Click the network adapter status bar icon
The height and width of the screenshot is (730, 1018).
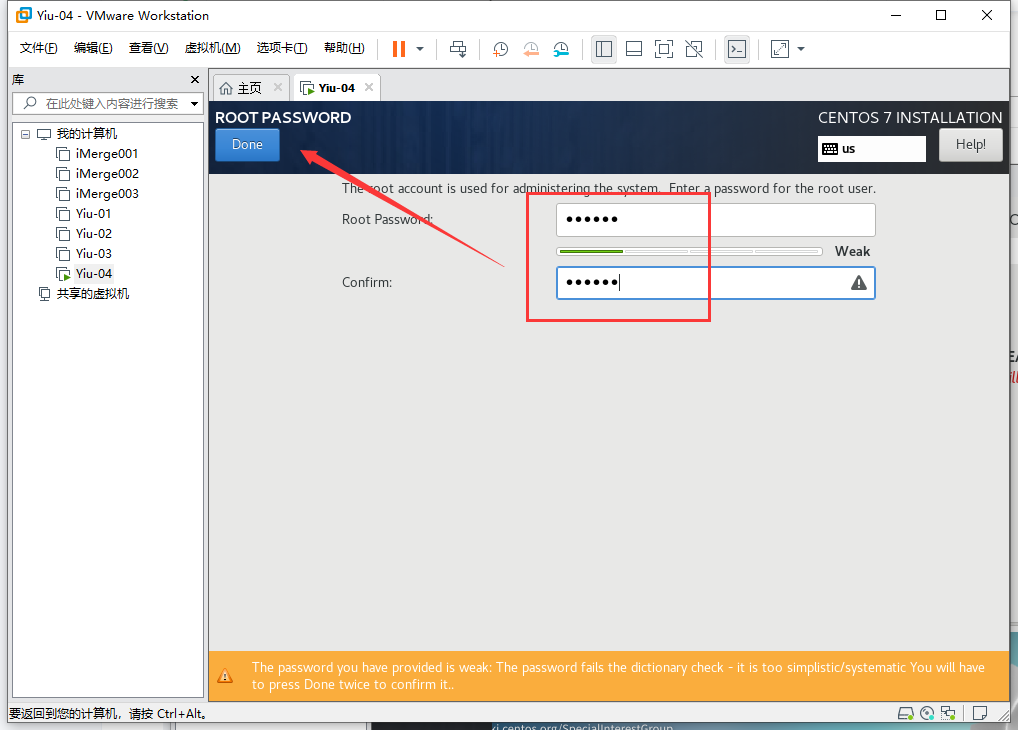point(949,713)
